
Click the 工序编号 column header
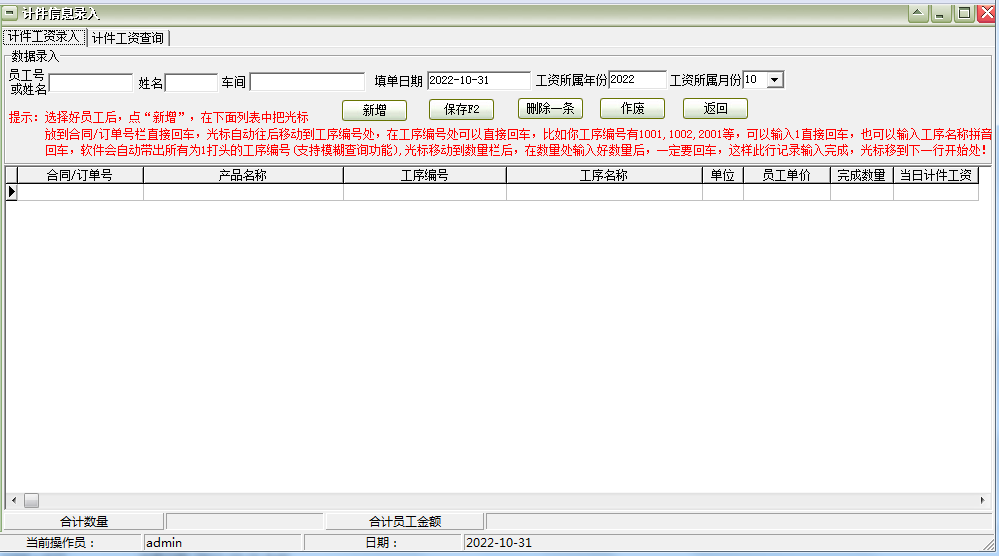tap(424, 175)
